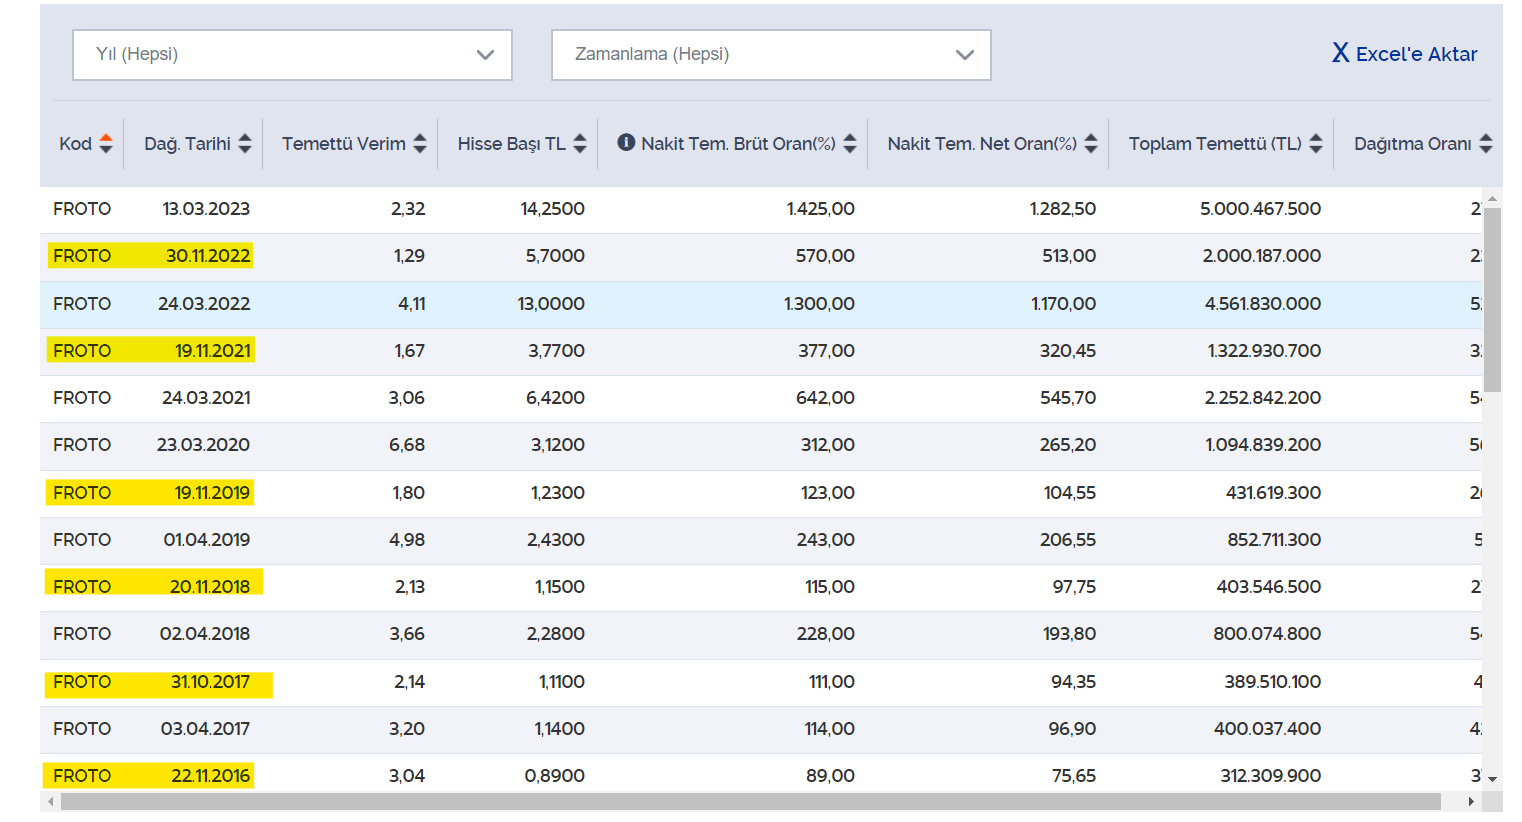Select date cell 20.11.2018
The height and width of the screenshot is (822, 1522).
point(210,587)
